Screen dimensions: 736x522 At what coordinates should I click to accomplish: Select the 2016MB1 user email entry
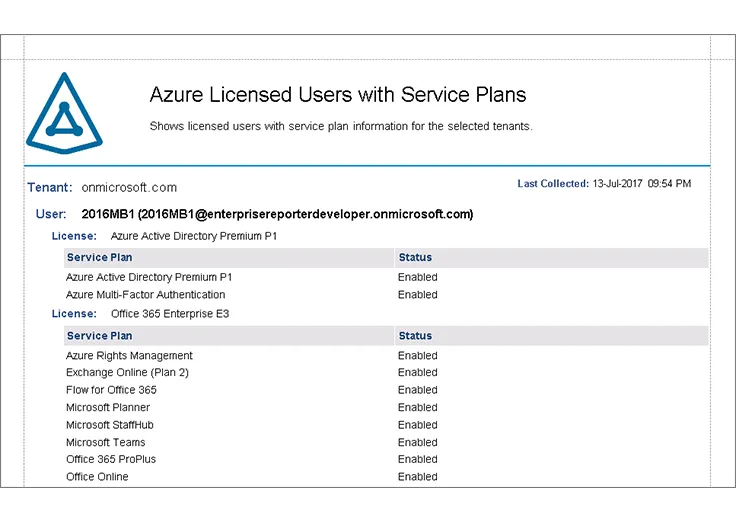tap(277, 214)
